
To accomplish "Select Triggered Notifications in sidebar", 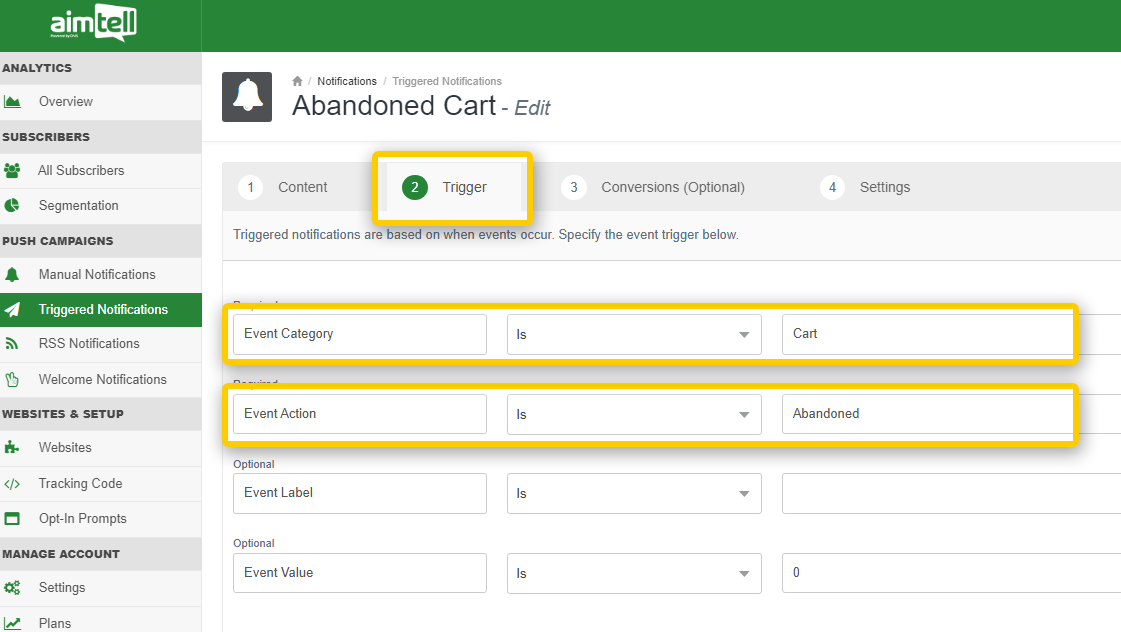I will point(101,310).
